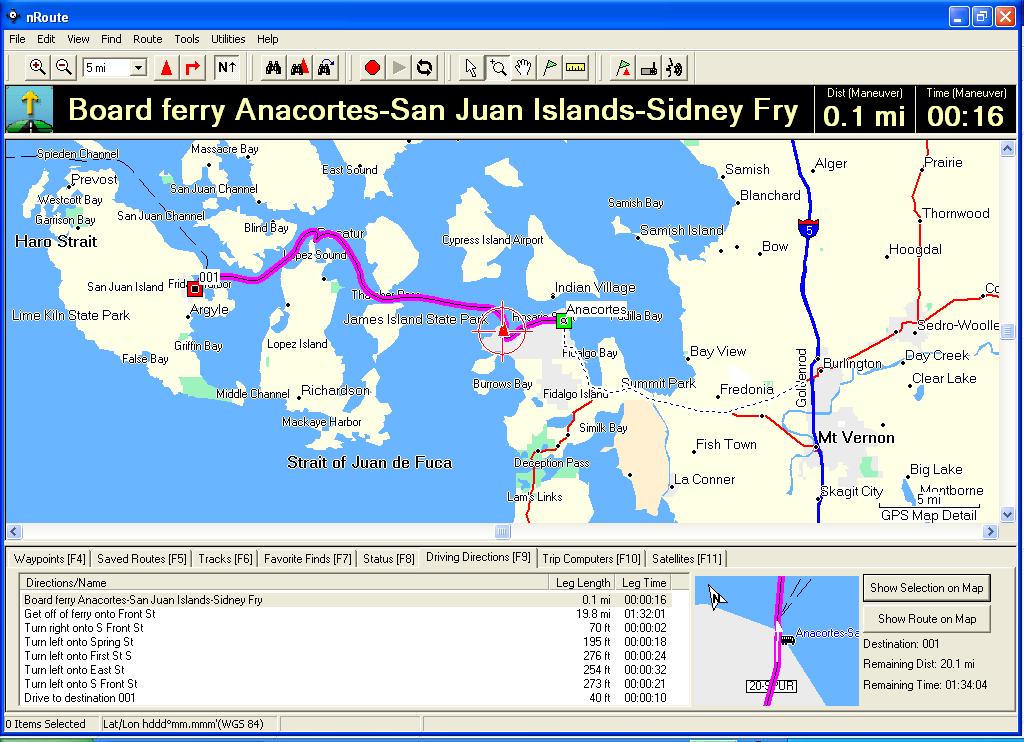Click the binoculars with blue arrow icon
The width and height of the screenshot is (1024, 742).
pos(326,67)
